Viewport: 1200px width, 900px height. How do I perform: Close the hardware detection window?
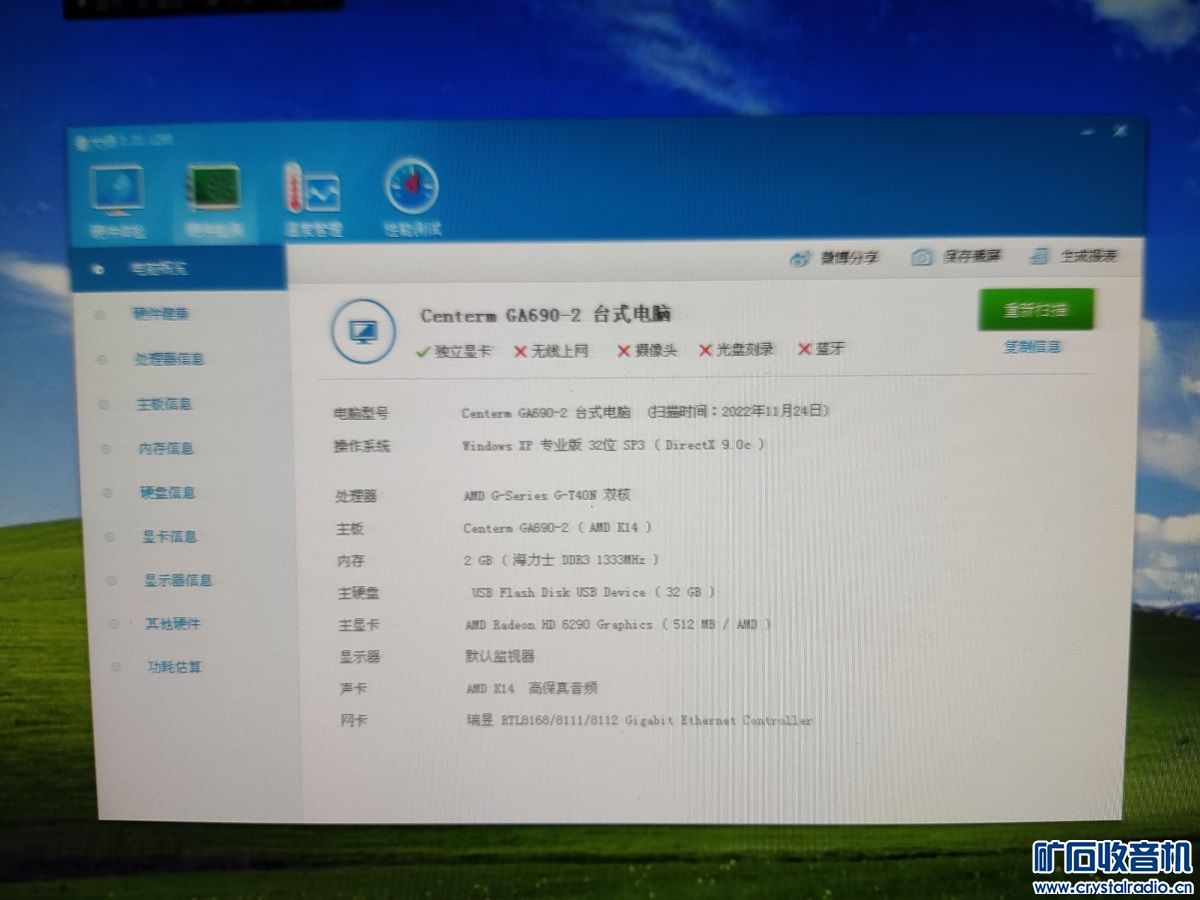1120,130
